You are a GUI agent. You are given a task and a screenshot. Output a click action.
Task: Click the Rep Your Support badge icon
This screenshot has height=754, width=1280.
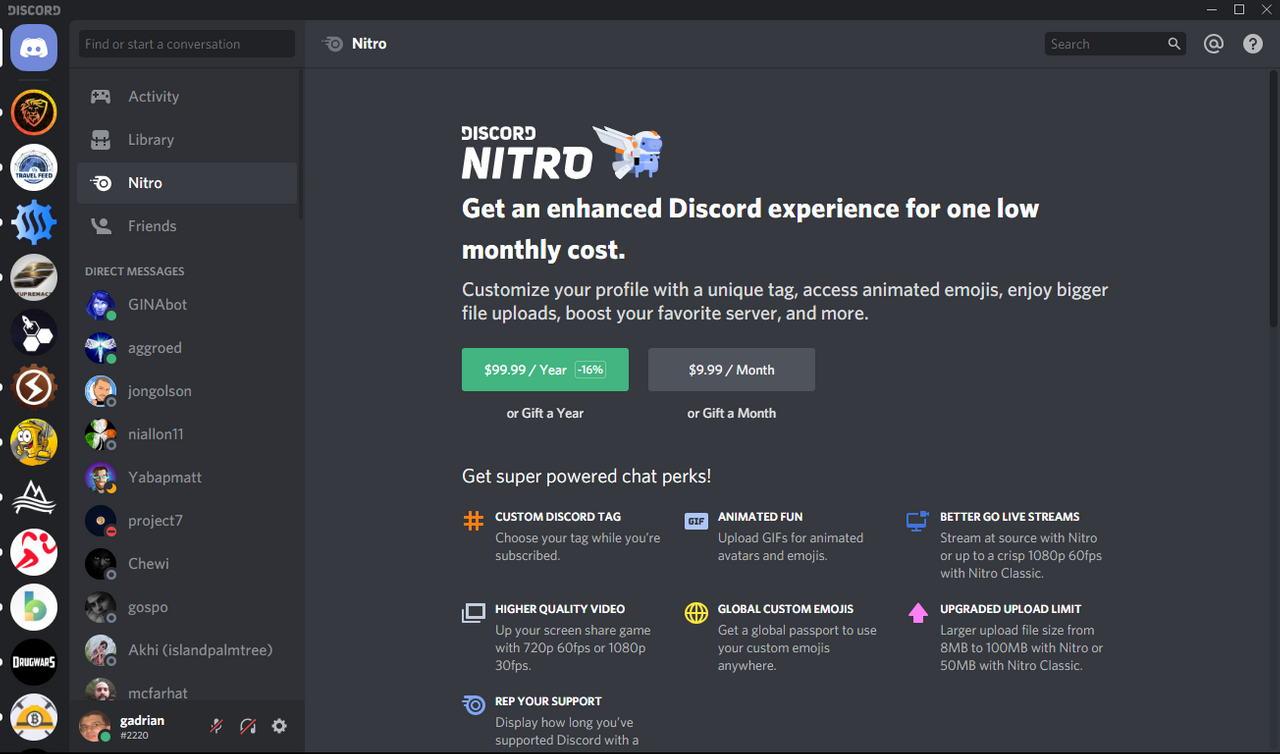pyautogui.click(x=473, y=705)
